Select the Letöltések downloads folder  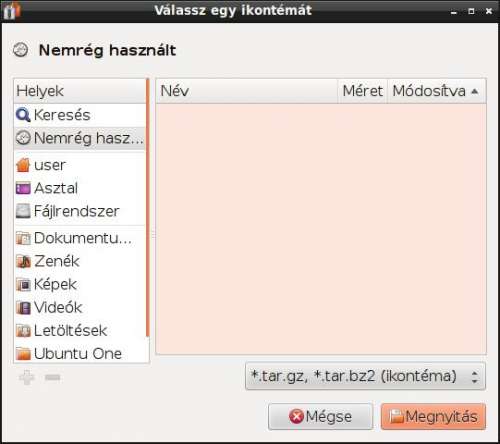coord(61,331)
